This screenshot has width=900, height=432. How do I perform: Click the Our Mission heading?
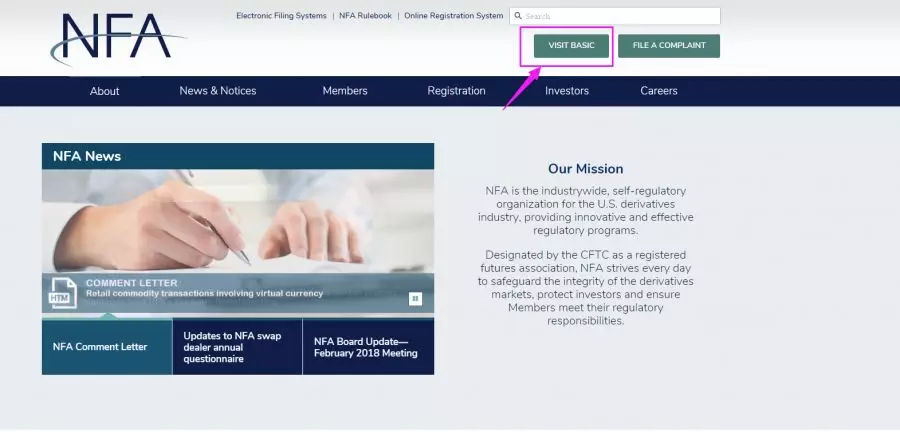(x=585, y=169)
